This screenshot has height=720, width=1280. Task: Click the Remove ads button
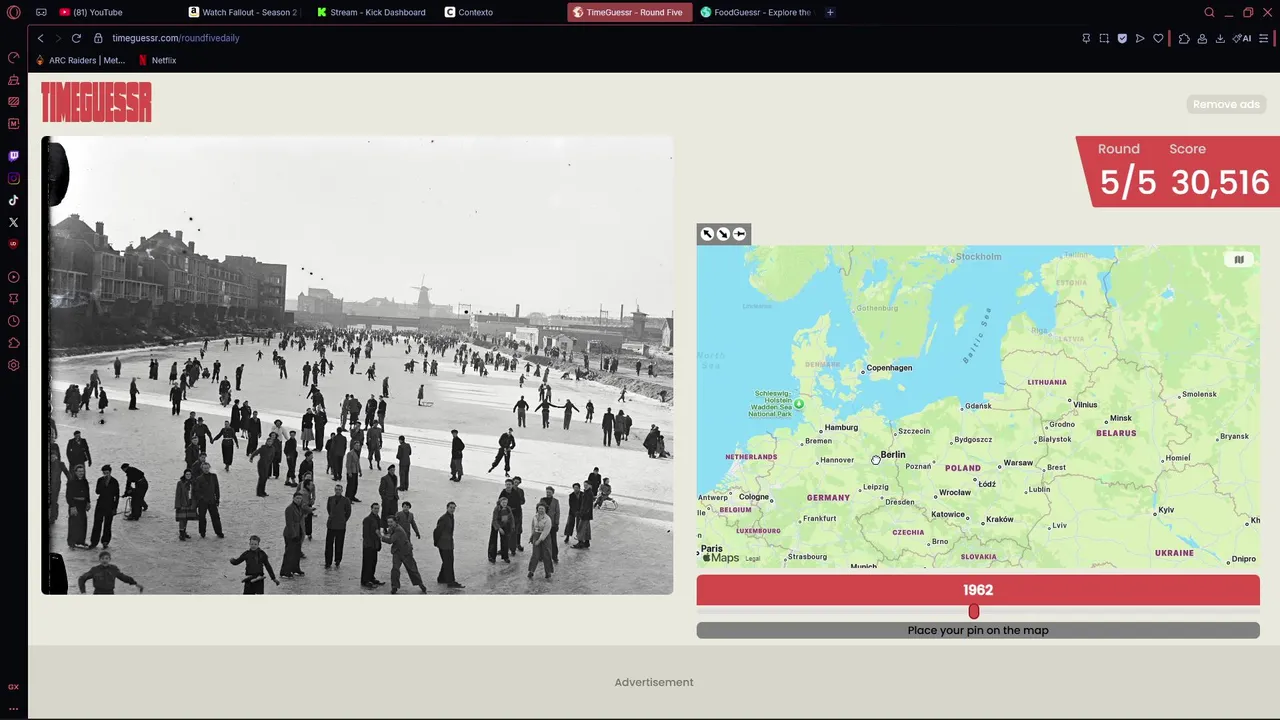coord(1226,104)
